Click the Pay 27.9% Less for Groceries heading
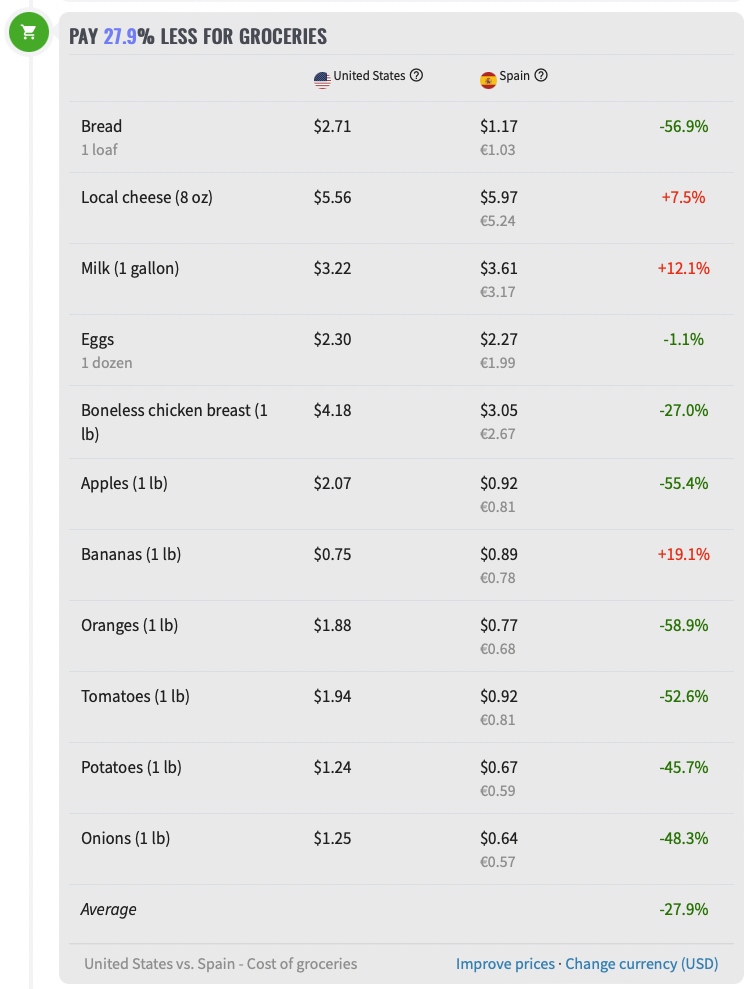The image size is (748, 989). click(198, 37)
